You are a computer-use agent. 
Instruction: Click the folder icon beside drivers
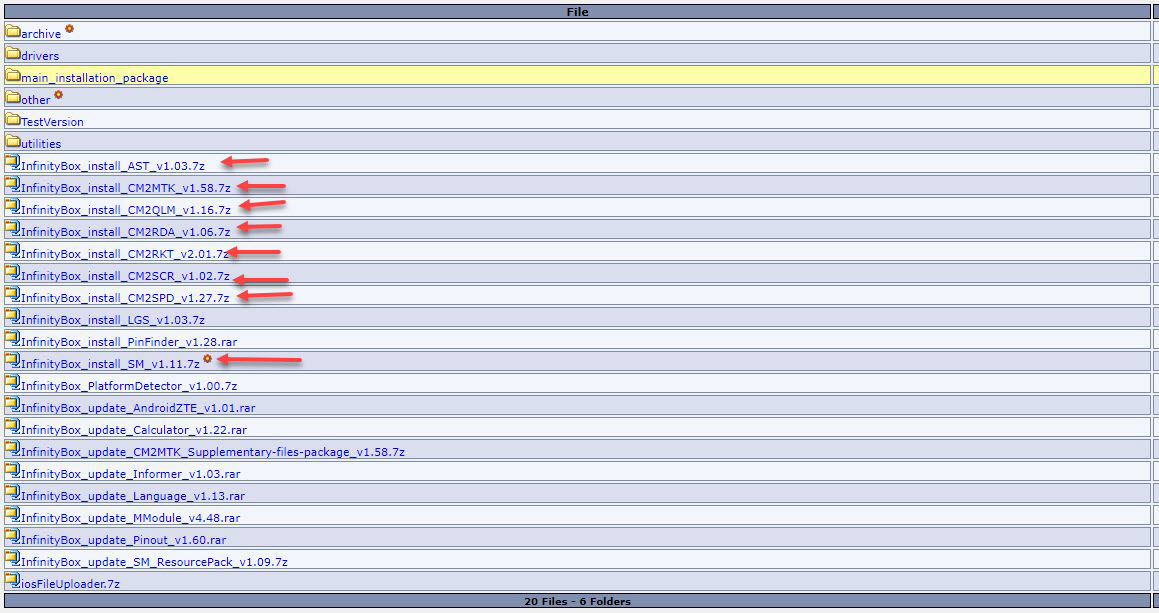[13, 53]
